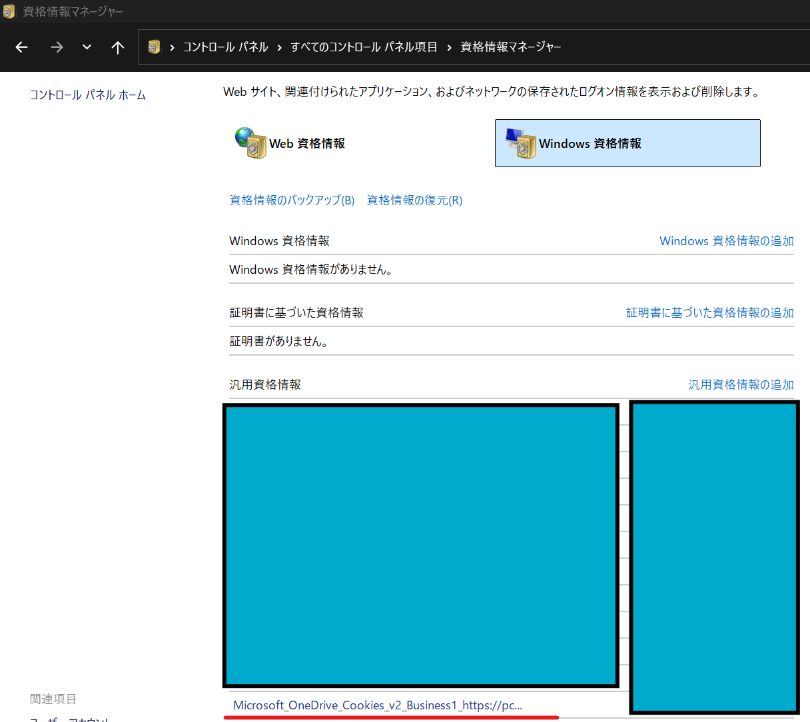Click the Web 資格情報 globe safe icon
The height and width of the screenshot is (722, 810).
pos(251,143)
